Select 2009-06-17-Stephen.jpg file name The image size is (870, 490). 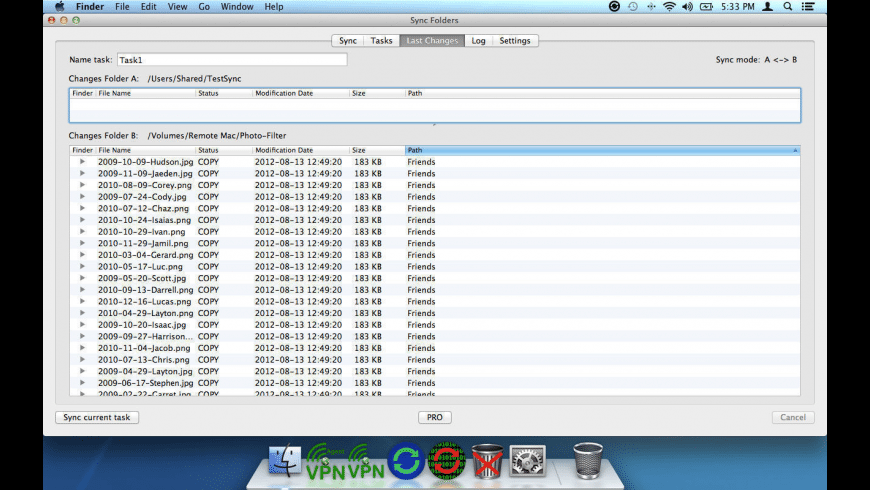(x=145, y=383)
